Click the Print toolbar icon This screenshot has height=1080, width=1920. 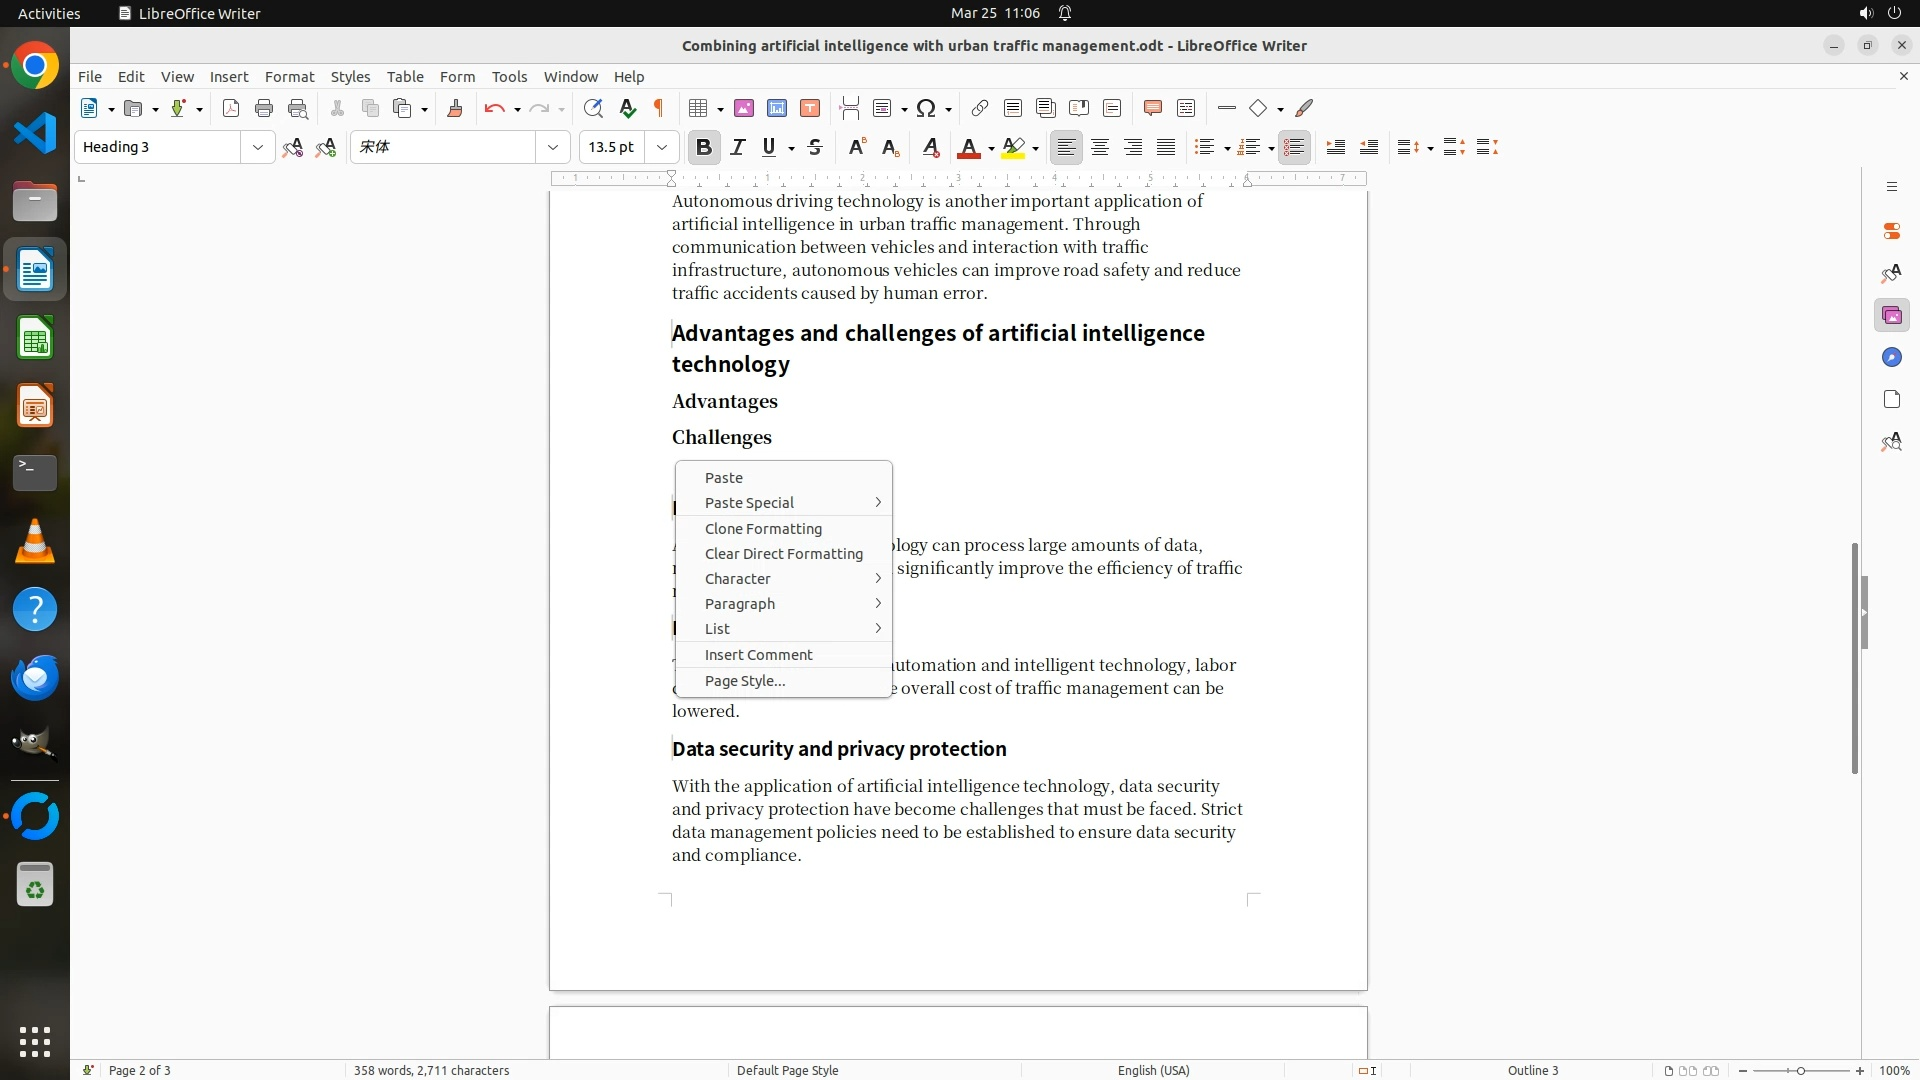pyautogui.click(x=264, y=108)
